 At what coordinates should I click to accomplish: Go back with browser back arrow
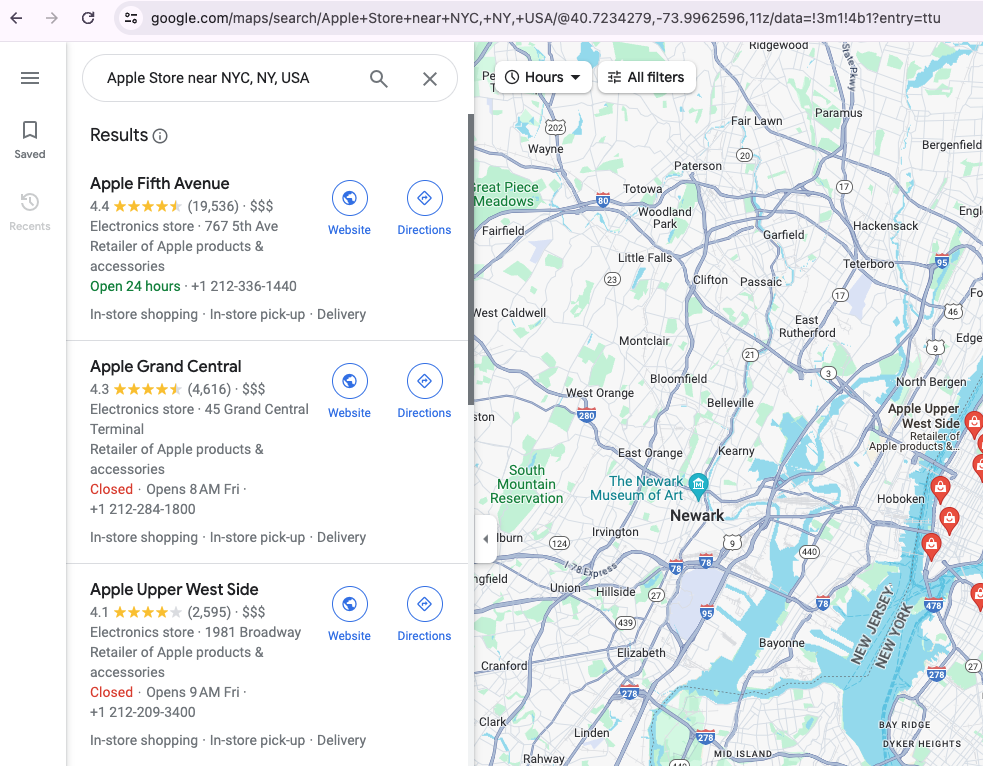click(x=16, y=18)
